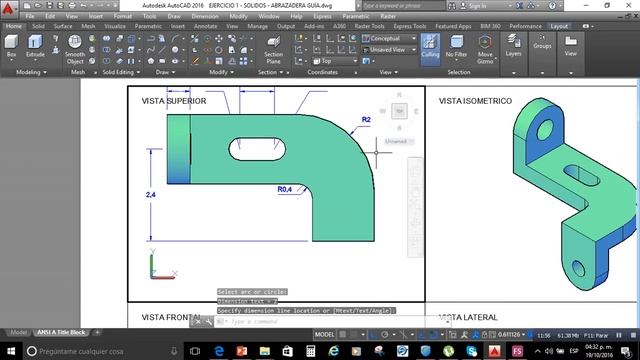The image size is (640, 360).
Task: Open PowerPoint from the taskbar
Action: tap(242, 351)
